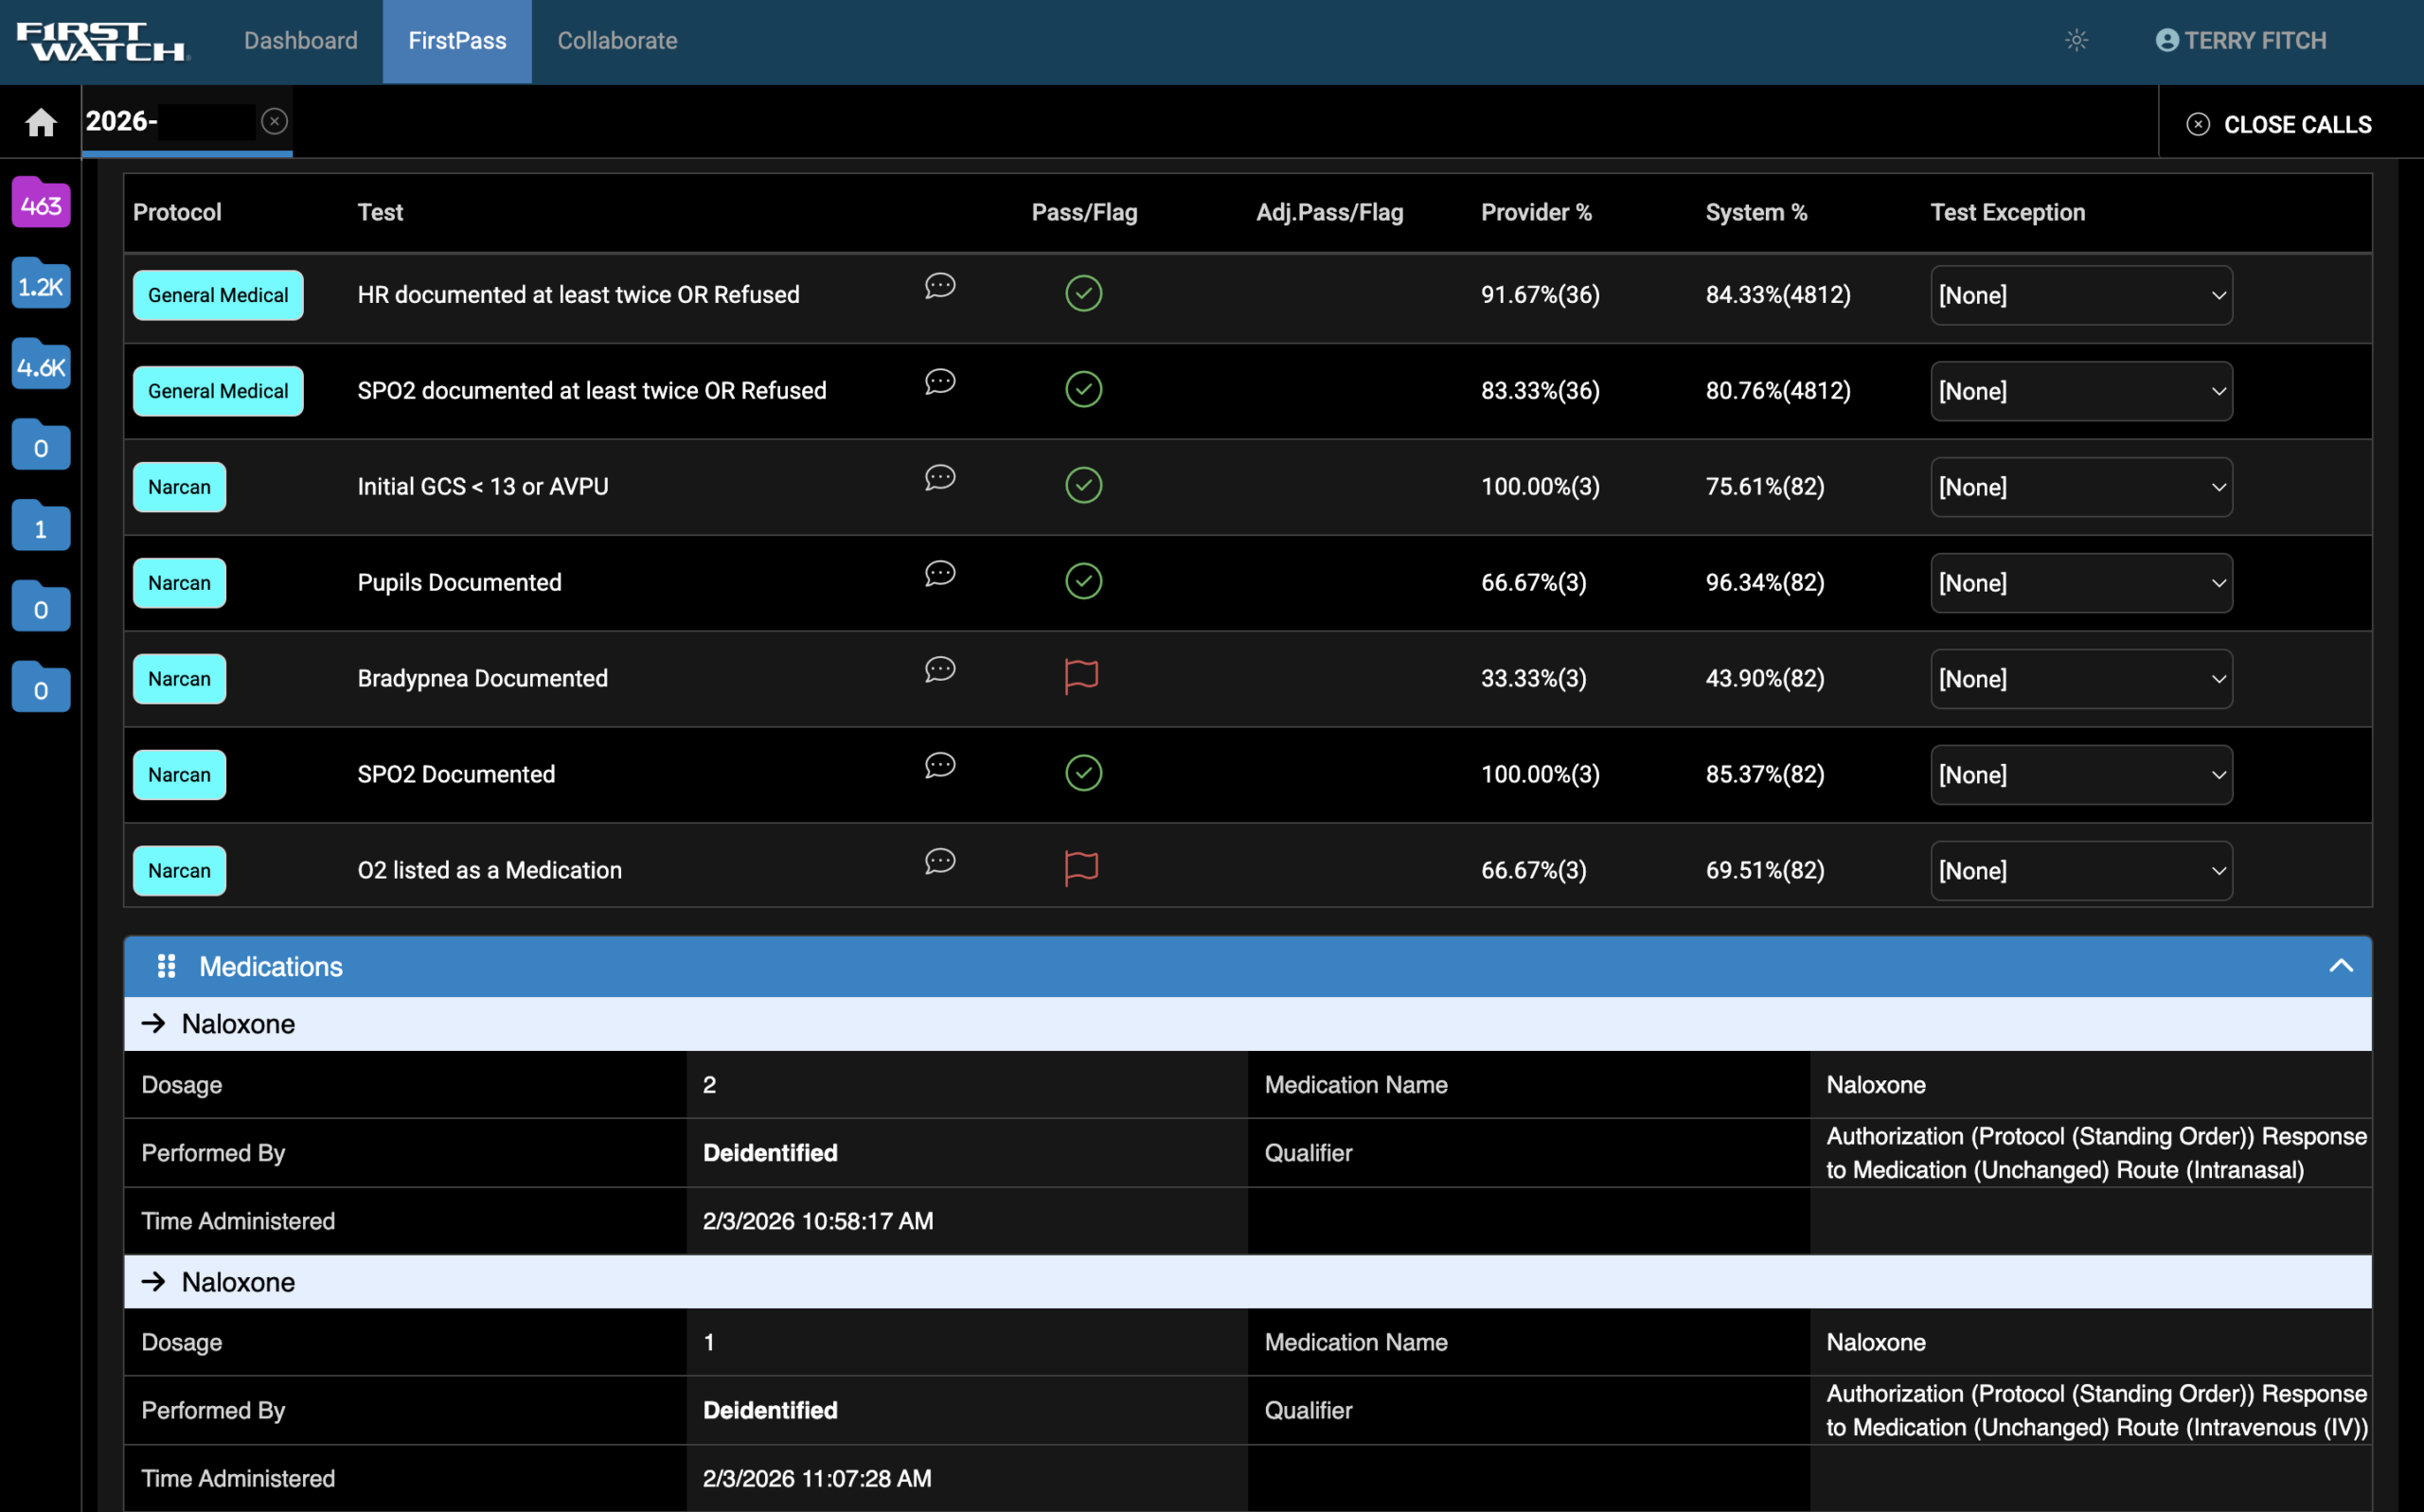Screen dimensions: 2424x1512
Task: Click the green check for HR documented at least twice
Action: (x=1083, y=293)
